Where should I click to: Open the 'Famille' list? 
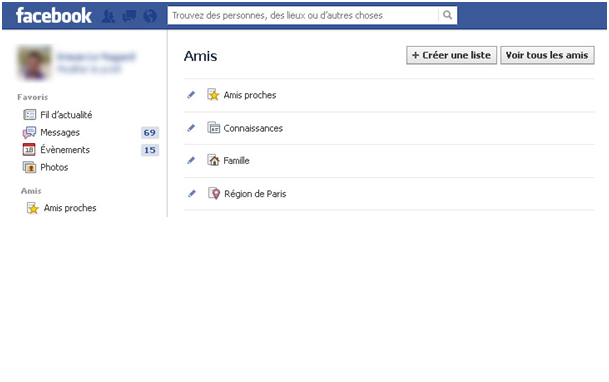click(236, 161)
